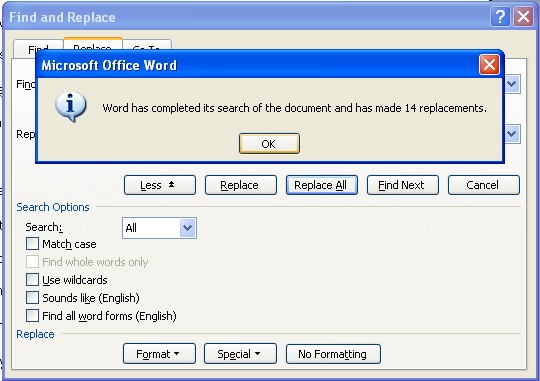Click the Replace button
This screenshot has height=381, width=540.
(241, 185)
